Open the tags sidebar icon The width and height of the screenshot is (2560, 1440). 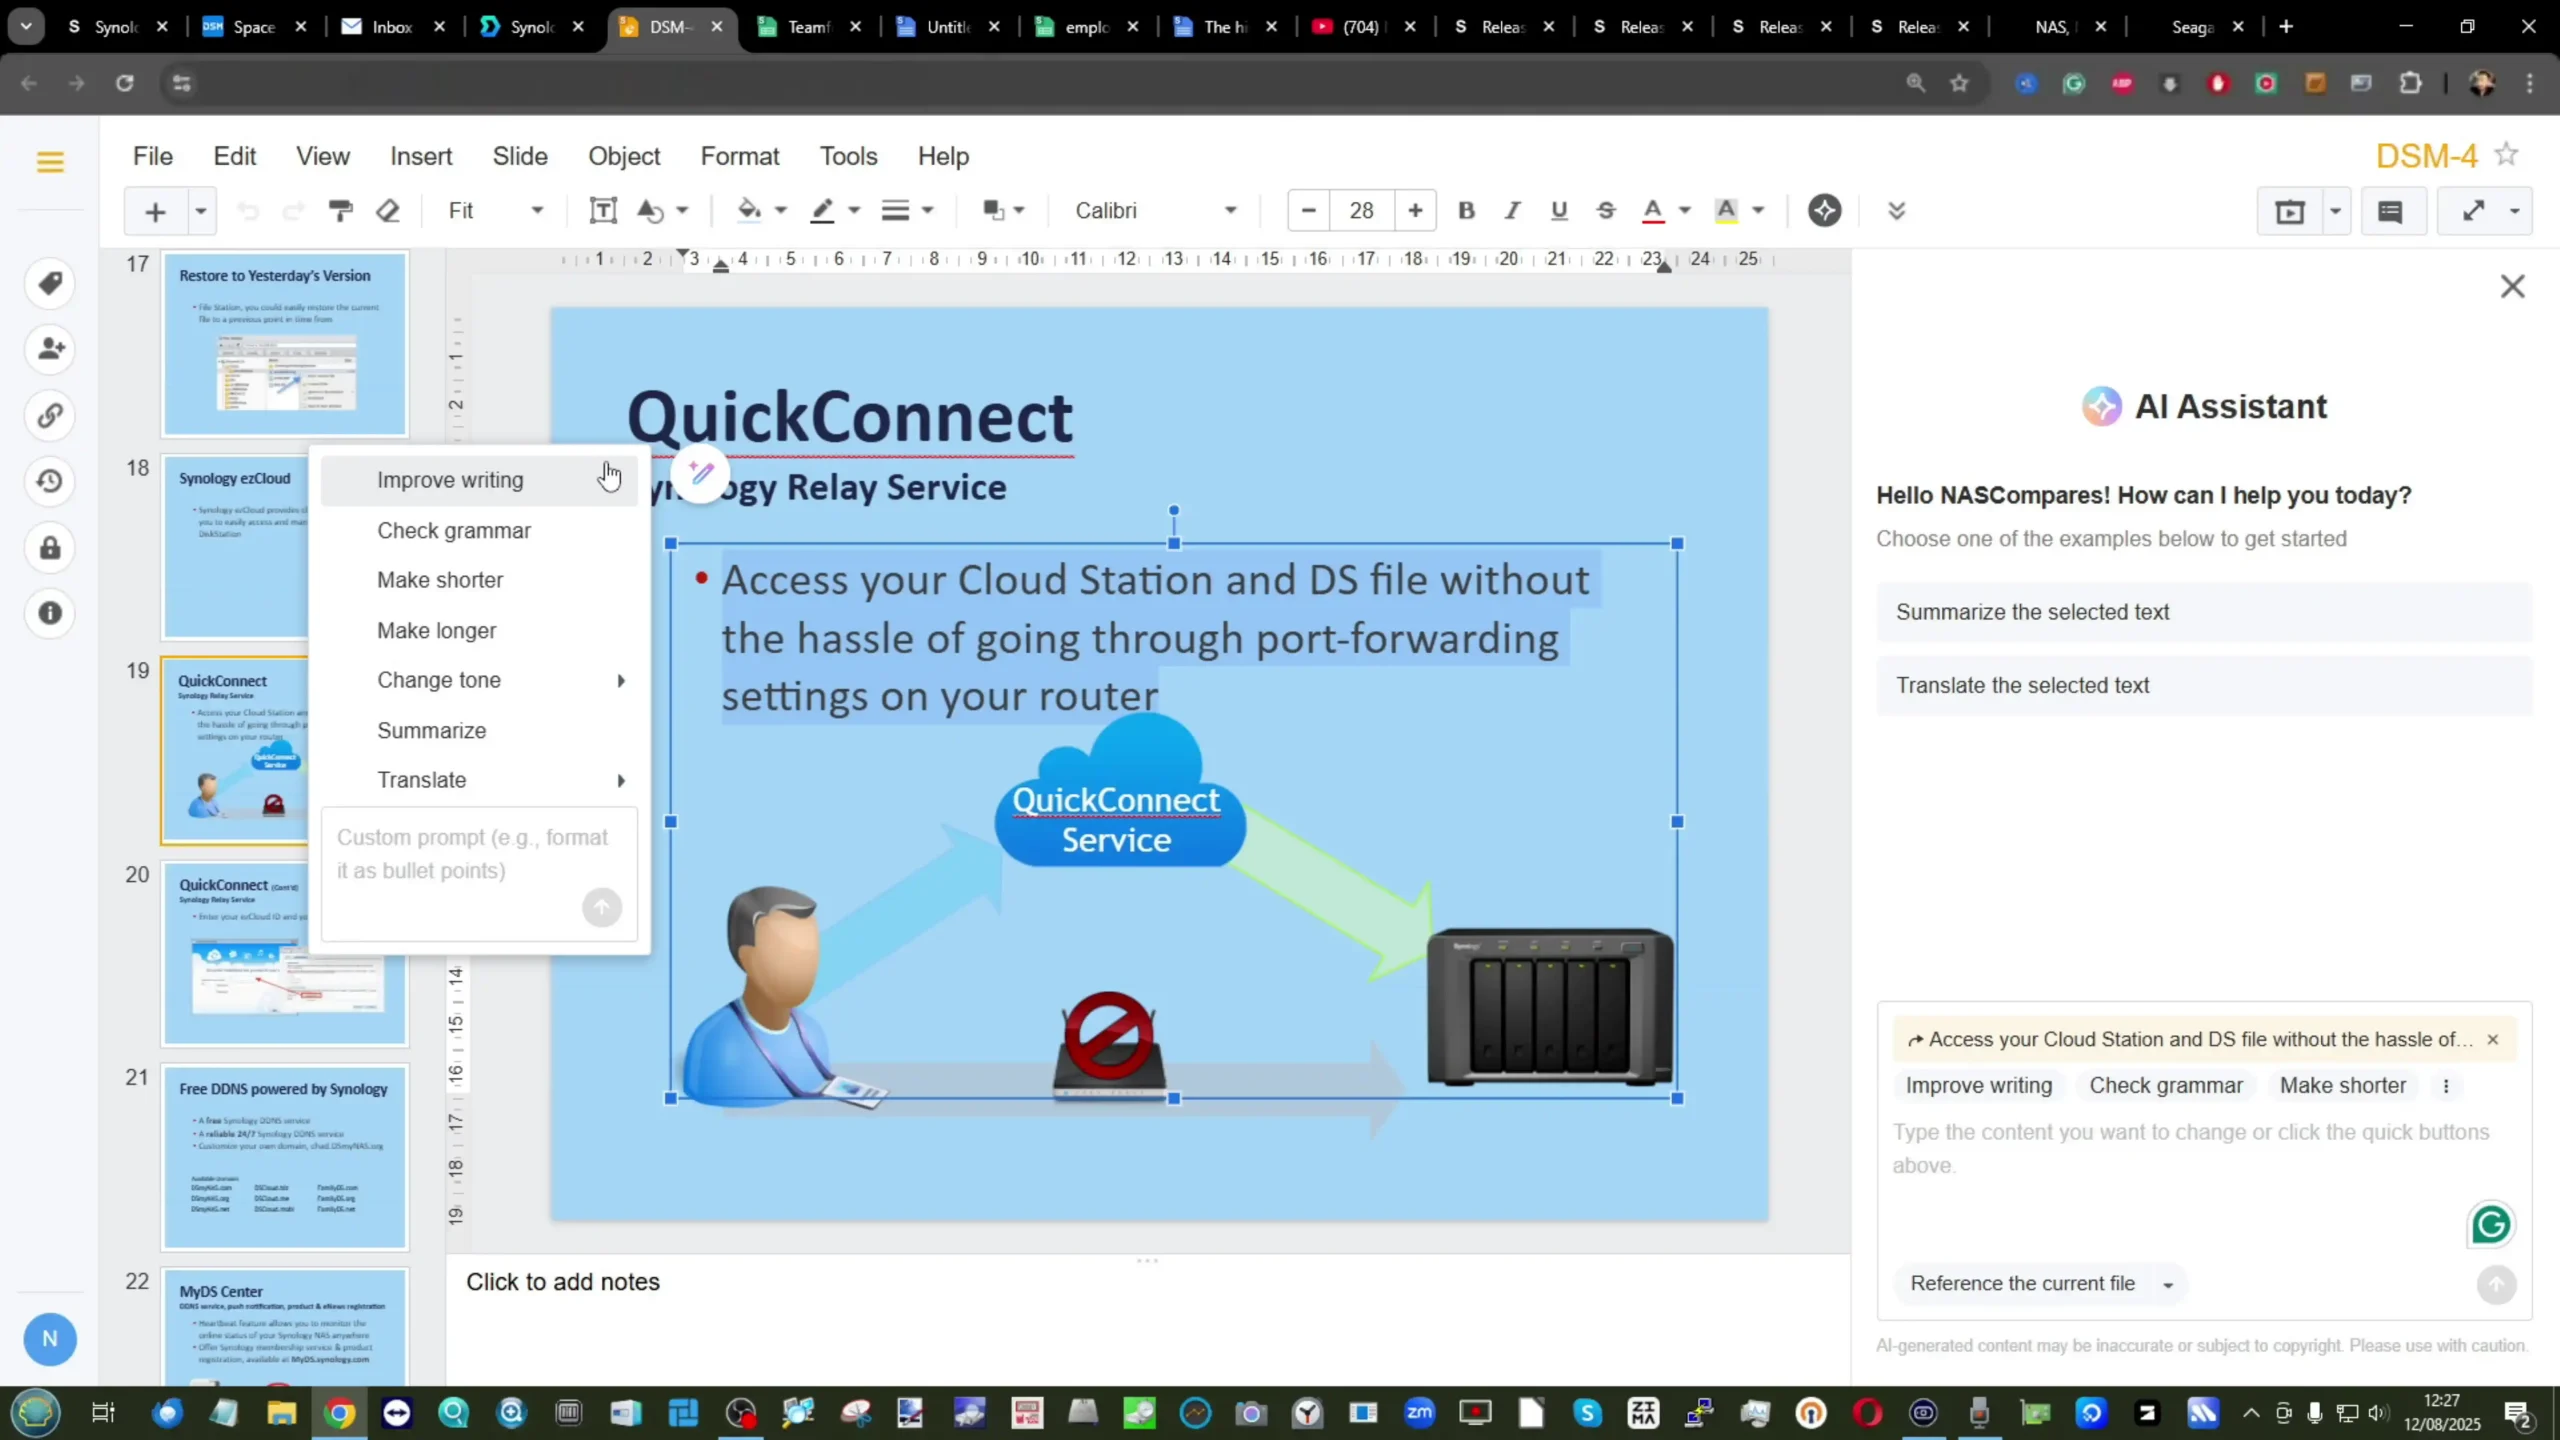[x=50, y=283]
